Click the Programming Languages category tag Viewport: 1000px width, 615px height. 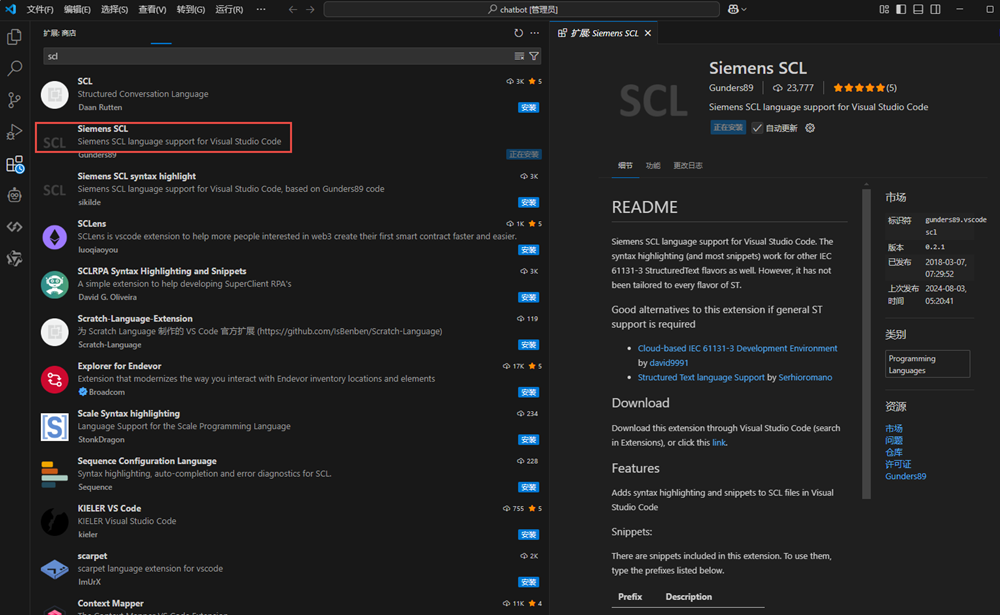pos(927,364)
